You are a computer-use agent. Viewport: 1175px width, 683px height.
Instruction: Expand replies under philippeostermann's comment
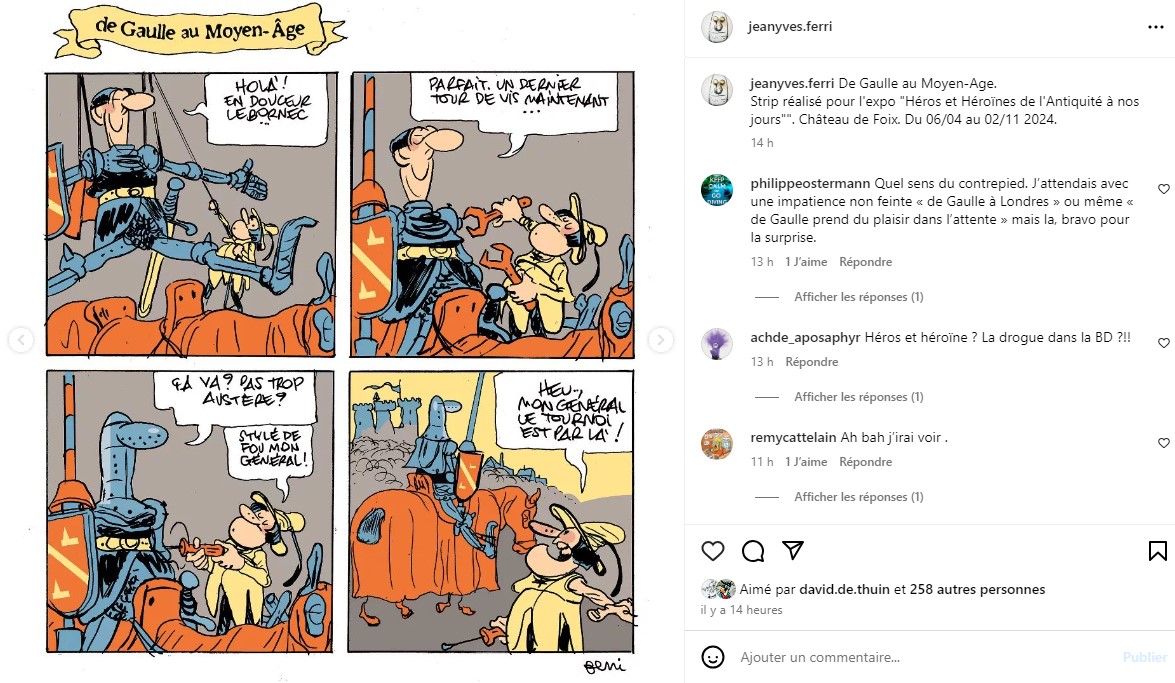tap(858, 297)
